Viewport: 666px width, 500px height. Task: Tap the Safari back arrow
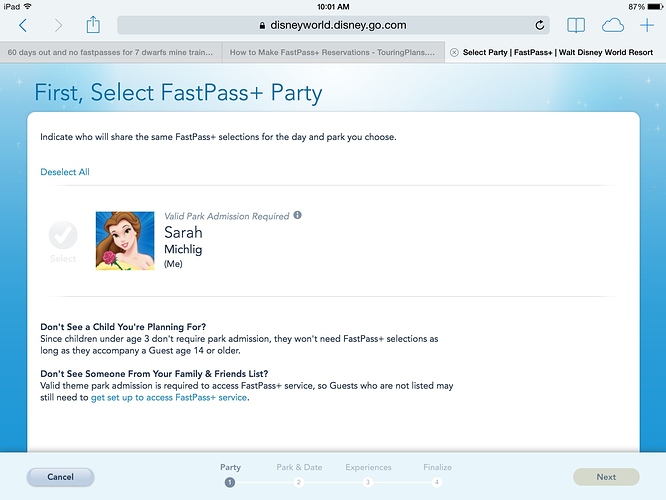pos(23,25)
